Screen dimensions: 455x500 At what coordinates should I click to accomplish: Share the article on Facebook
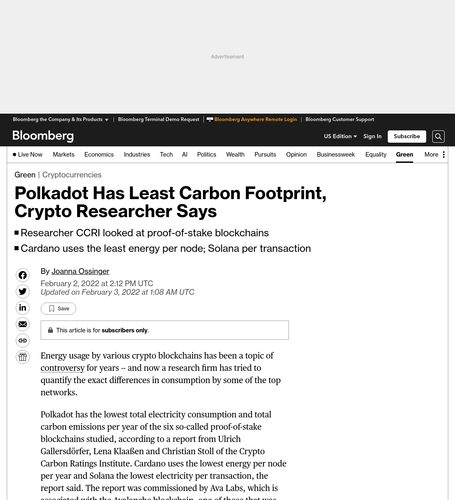coord(23,275)
